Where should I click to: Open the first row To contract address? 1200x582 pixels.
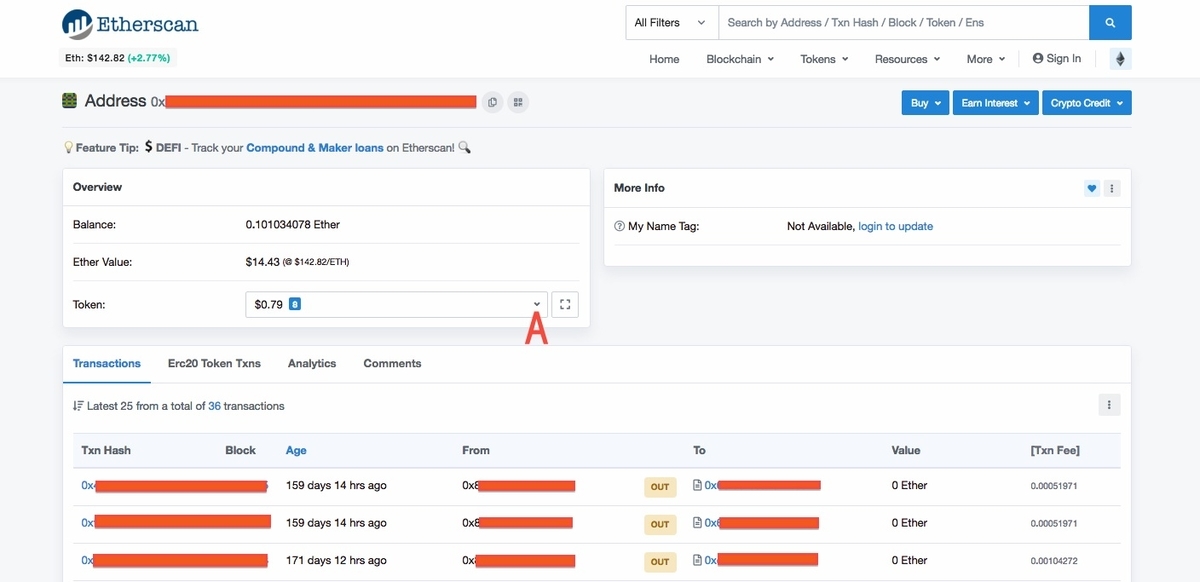763,486
